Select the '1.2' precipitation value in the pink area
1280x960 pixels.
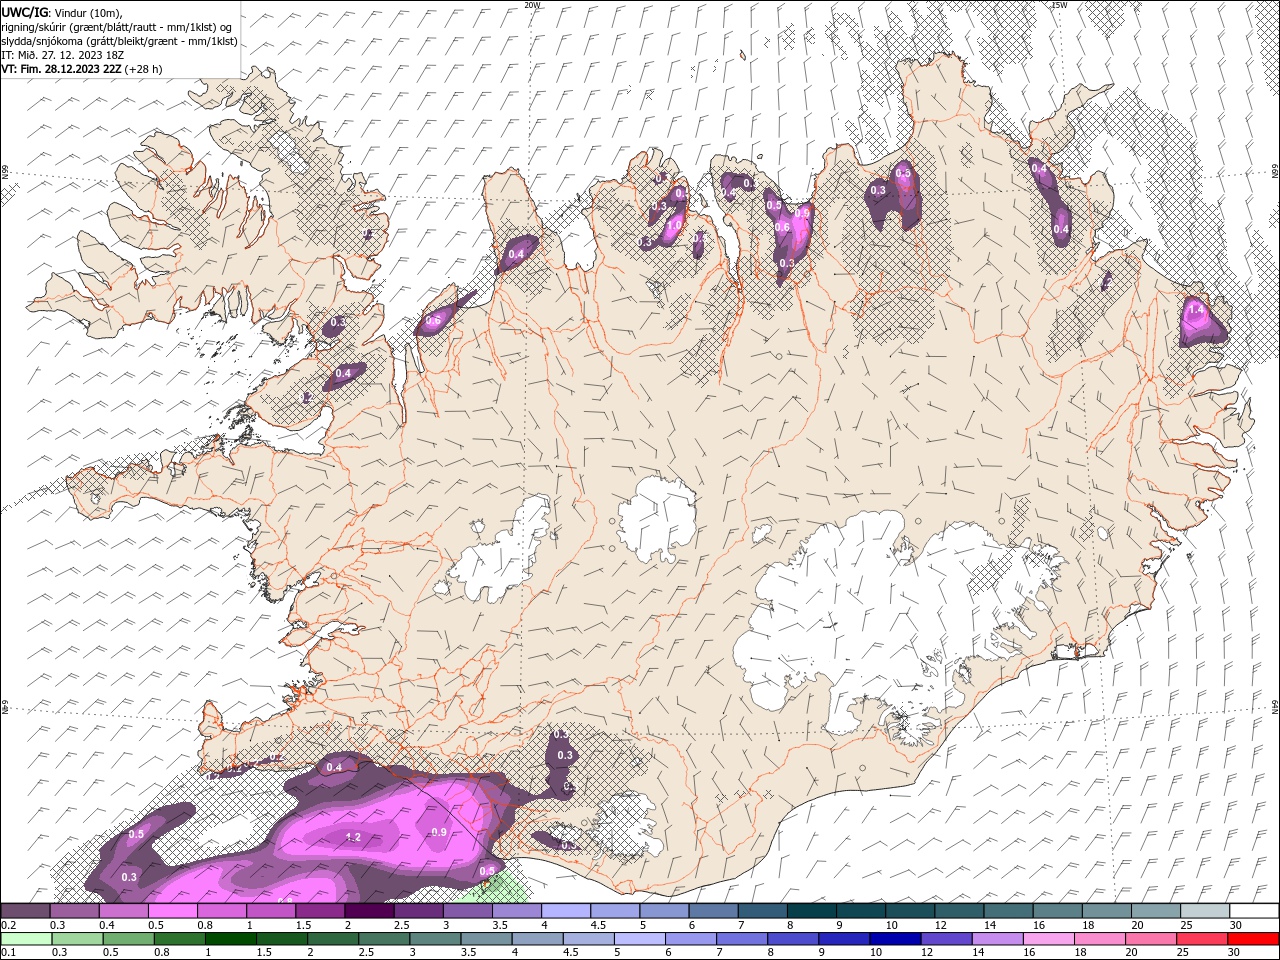pyautogui.click(x=353, y=837)
